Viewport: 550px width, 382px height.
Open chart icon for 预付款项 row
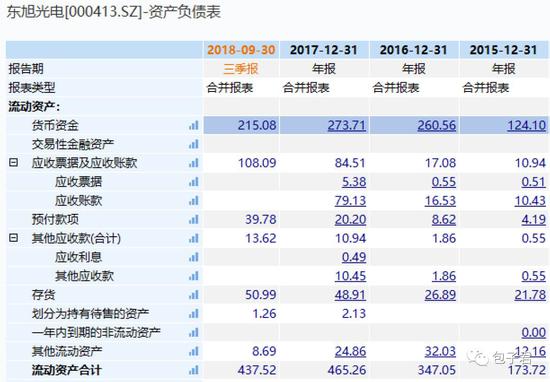pyautogui.click(x=194, y=220)
